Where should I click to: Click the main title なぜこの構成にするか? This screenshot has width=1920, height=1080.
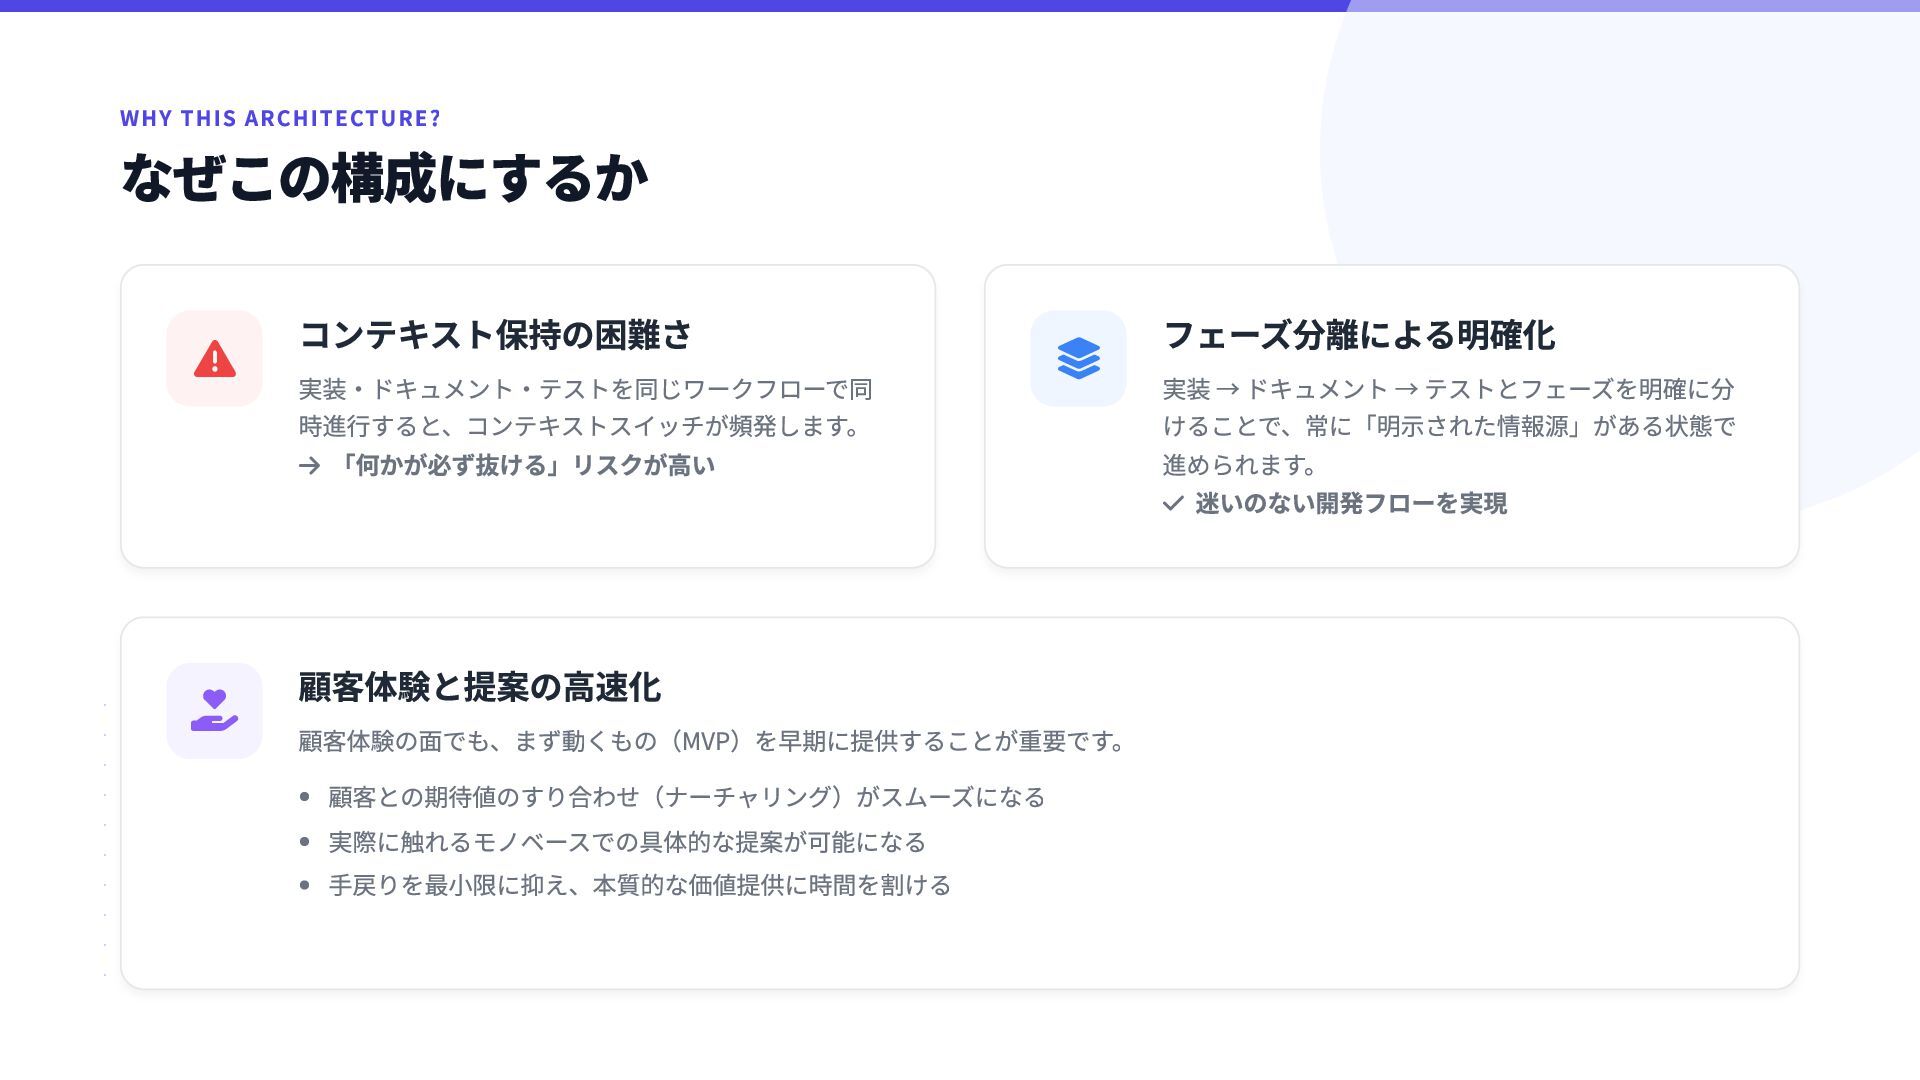[384, 178]
